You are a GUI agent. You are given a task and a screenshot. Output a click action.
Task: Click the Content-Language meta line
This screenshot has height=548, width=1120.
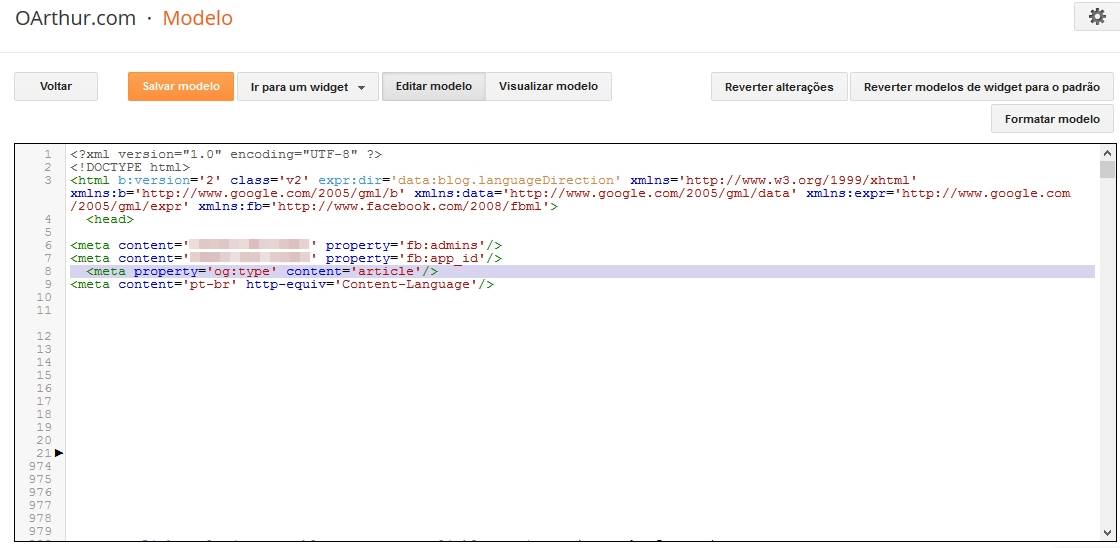[282, 284]
